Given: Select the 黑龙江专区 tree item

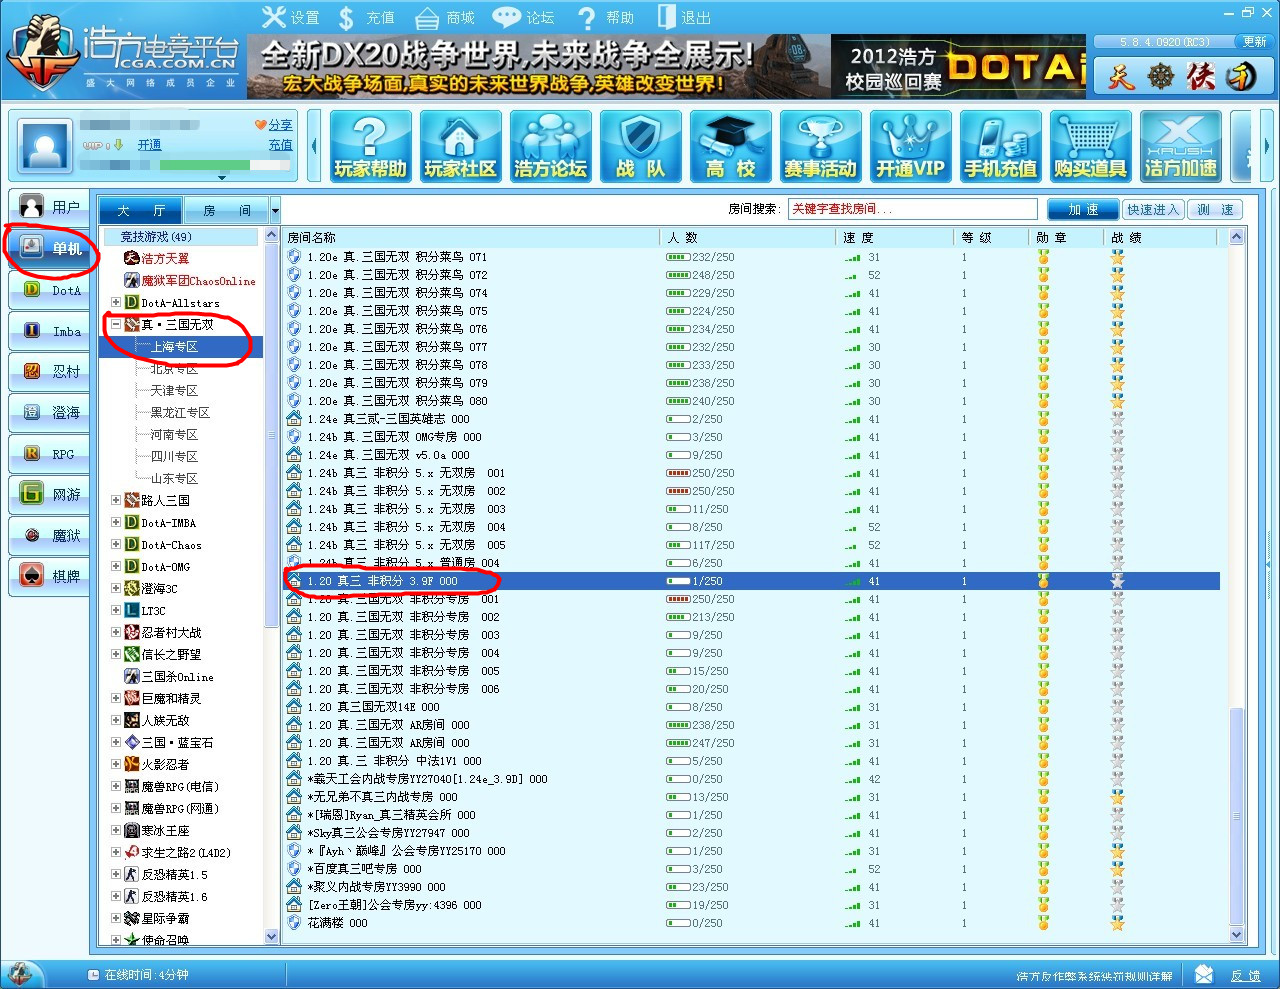Looking at the screenshot, I should click(180, 412).
